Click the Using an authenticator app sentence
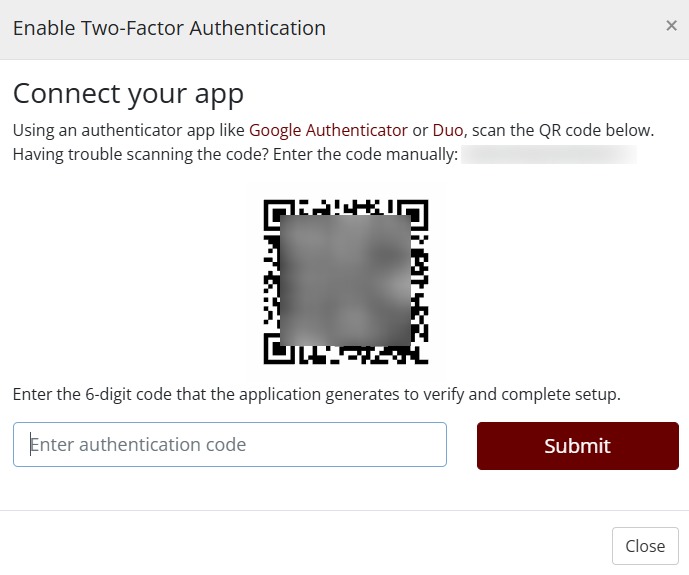Viewport: 689px width, 575px height. click(334, 130)
